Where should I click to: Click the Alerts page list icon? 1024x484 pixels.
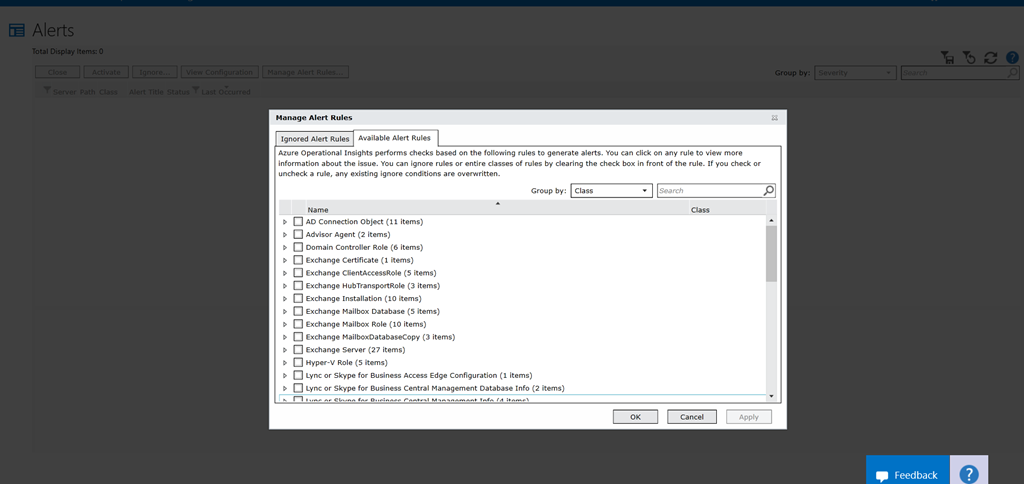coord(17,31)
